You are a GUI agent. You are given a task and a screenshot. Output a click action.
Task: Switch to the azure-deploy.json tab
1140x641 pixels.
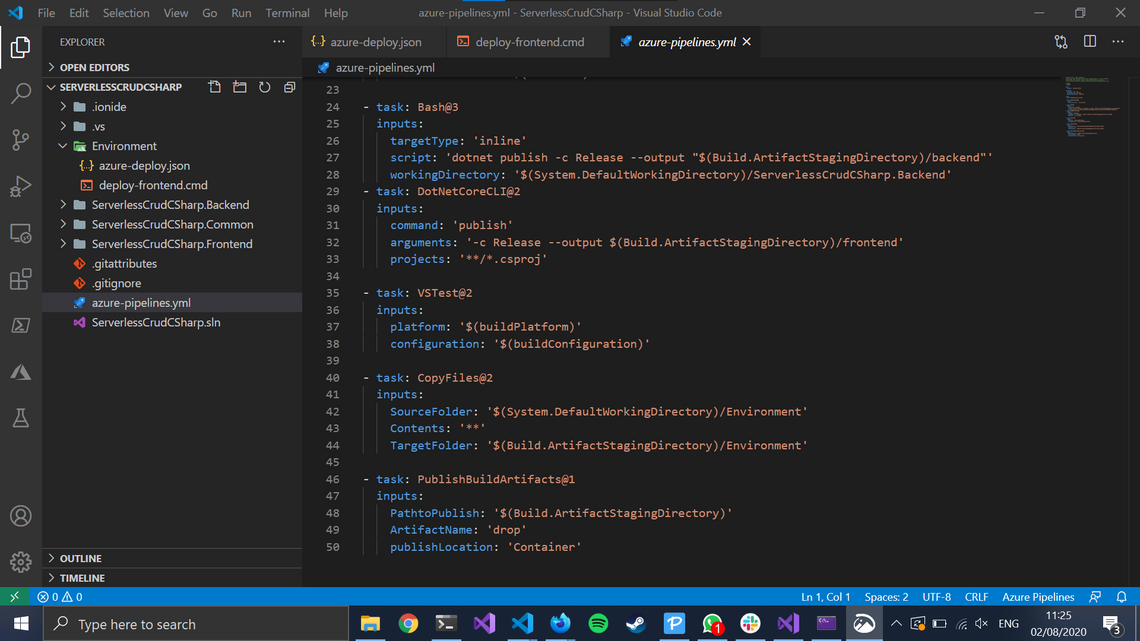[374, 42]
